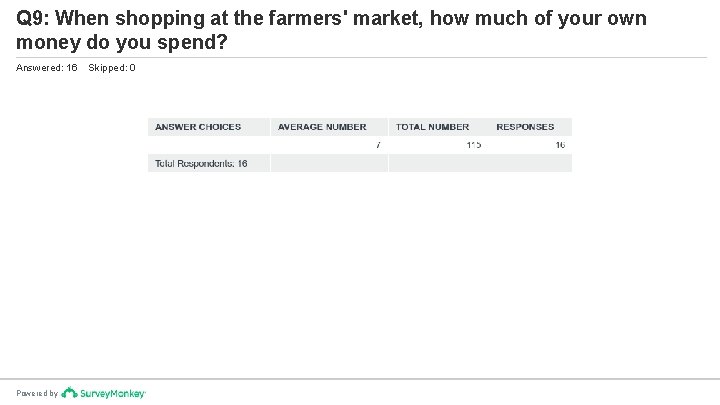The image size is (720, 405).
Task: Click empty cell right of Total Respondents row
Action: (480, 163)
